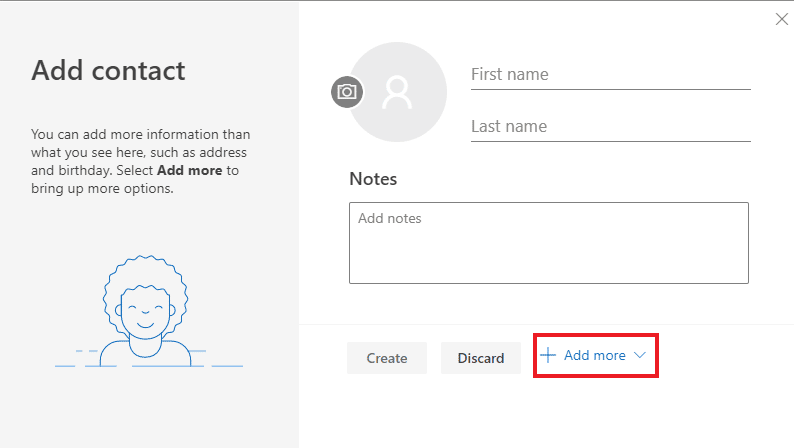Click the person silhouette in avatar circle
Image resolution: width=794 pixels, height=448 pixels.
(x=397, y=92)
